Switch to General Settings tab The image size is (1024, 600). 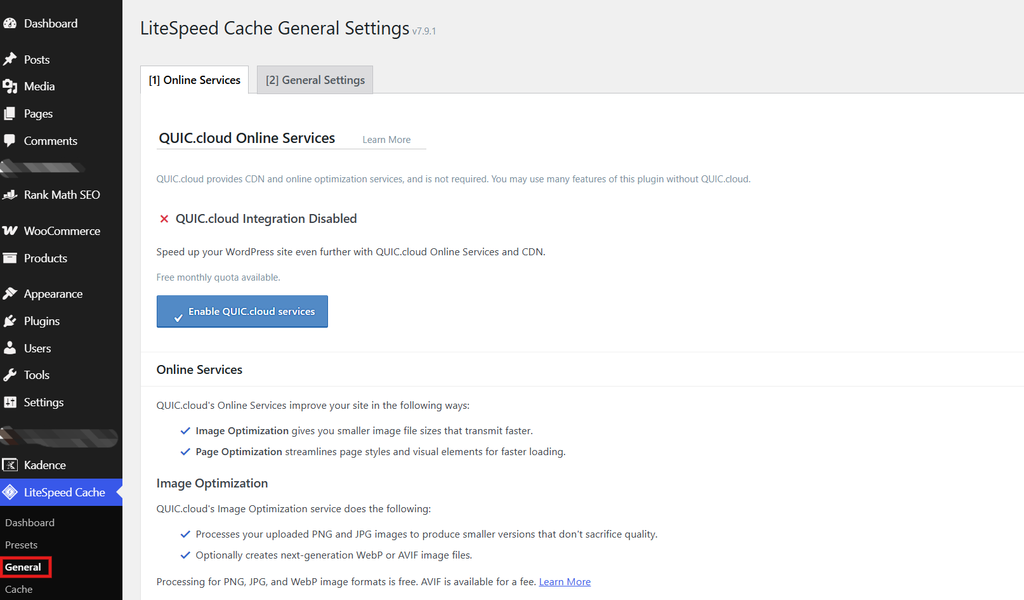(x=315, y=80)
